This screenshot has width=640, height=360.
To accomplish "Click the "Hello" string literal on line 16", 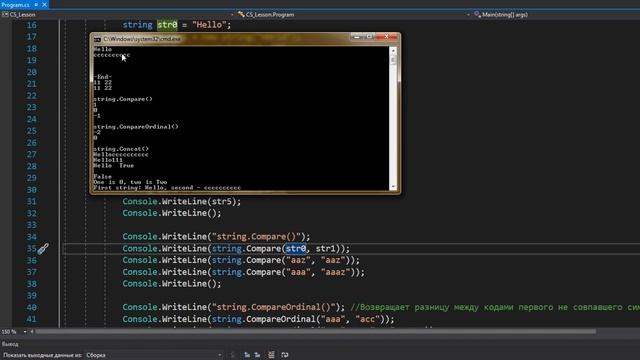I will click(209, 25).
